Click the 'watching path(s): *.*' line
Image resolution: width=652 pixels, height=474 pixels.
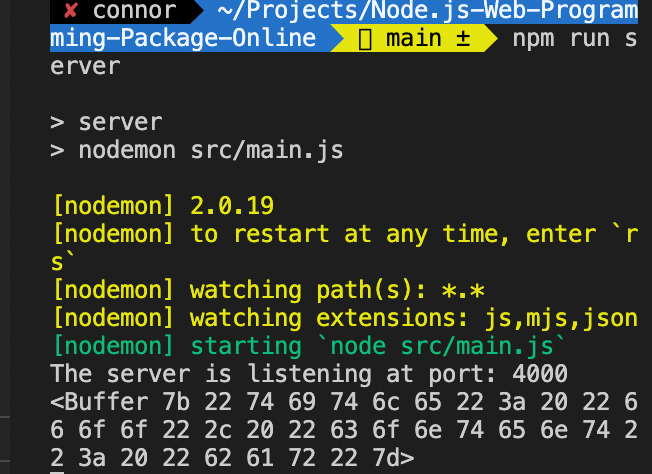pos(269,290)
